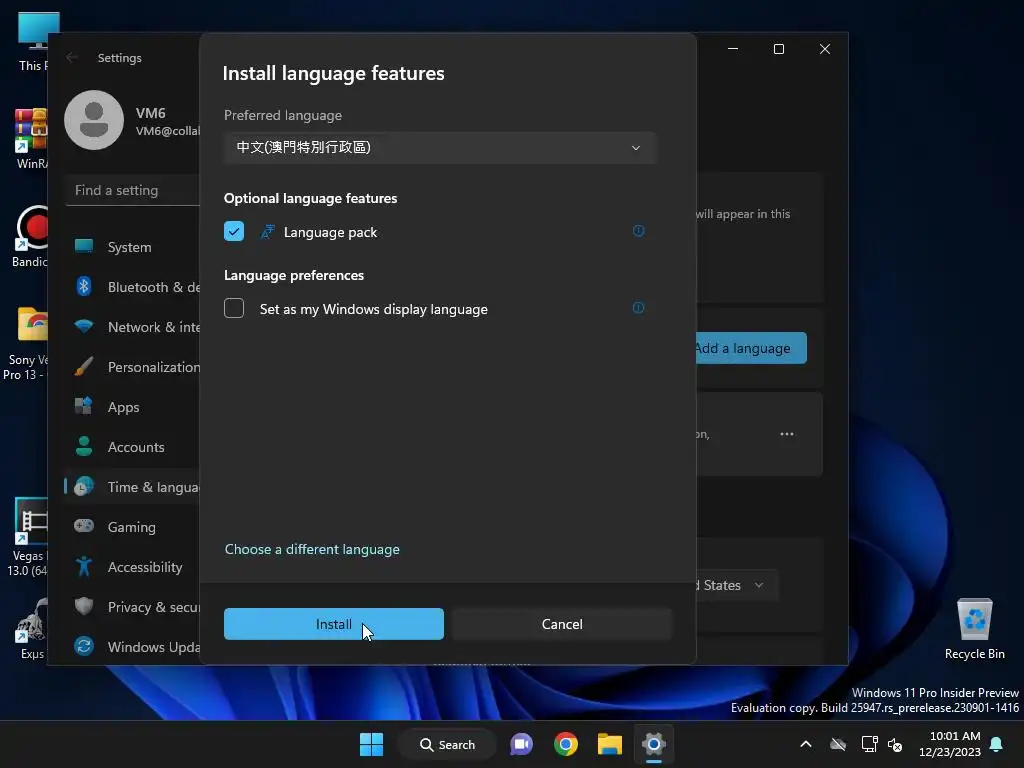1024x768 pixels.
Task: Open Bluetooth & devices settings
Action: 133,287
